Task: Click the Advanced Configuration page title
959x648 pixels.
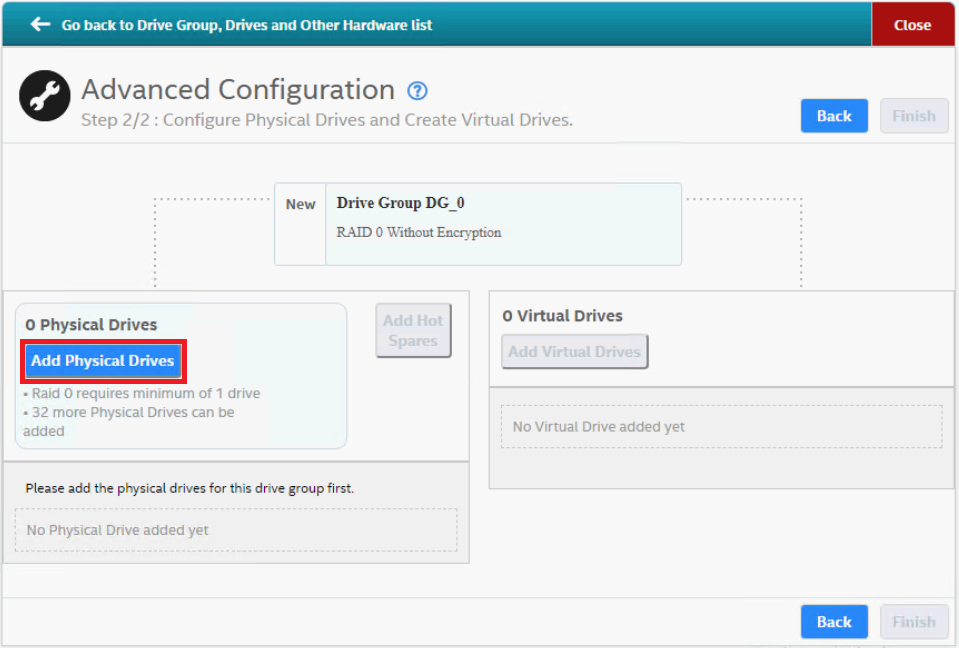Action: click(x=238, y=90)
